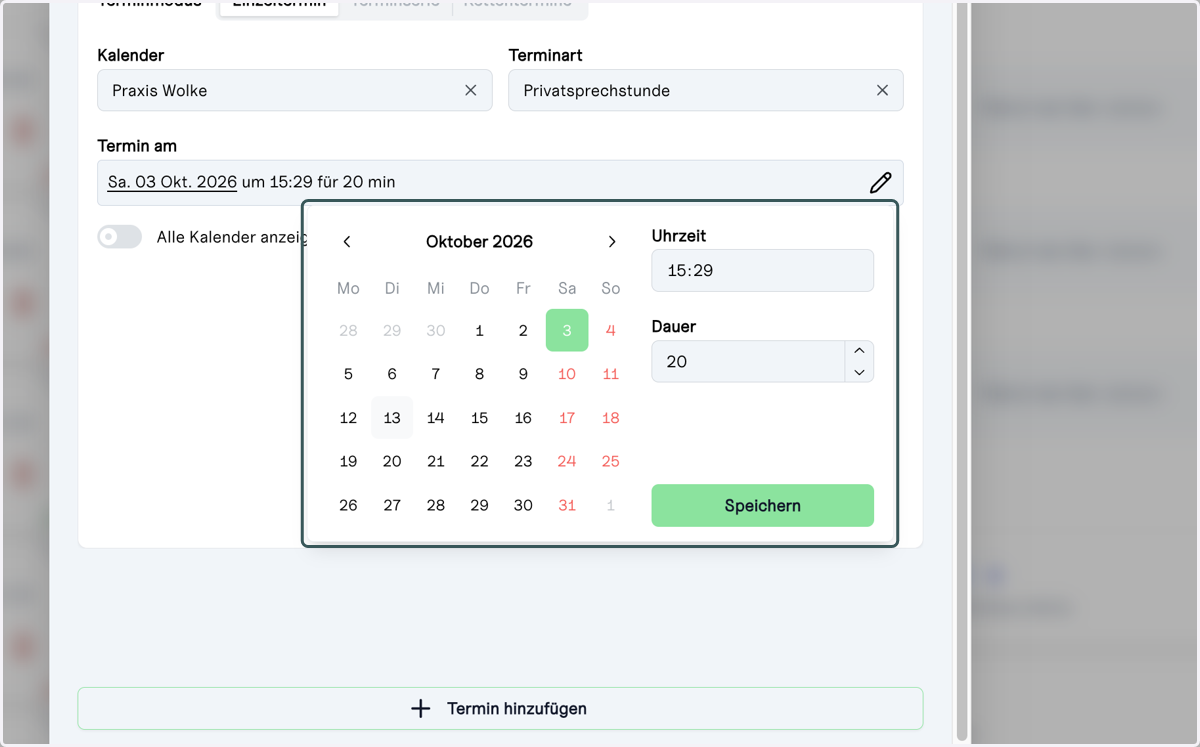Open the Terminart dropdown Privatsprechstunde
This screenshot has height=747, width=1200.
point(706,90)
